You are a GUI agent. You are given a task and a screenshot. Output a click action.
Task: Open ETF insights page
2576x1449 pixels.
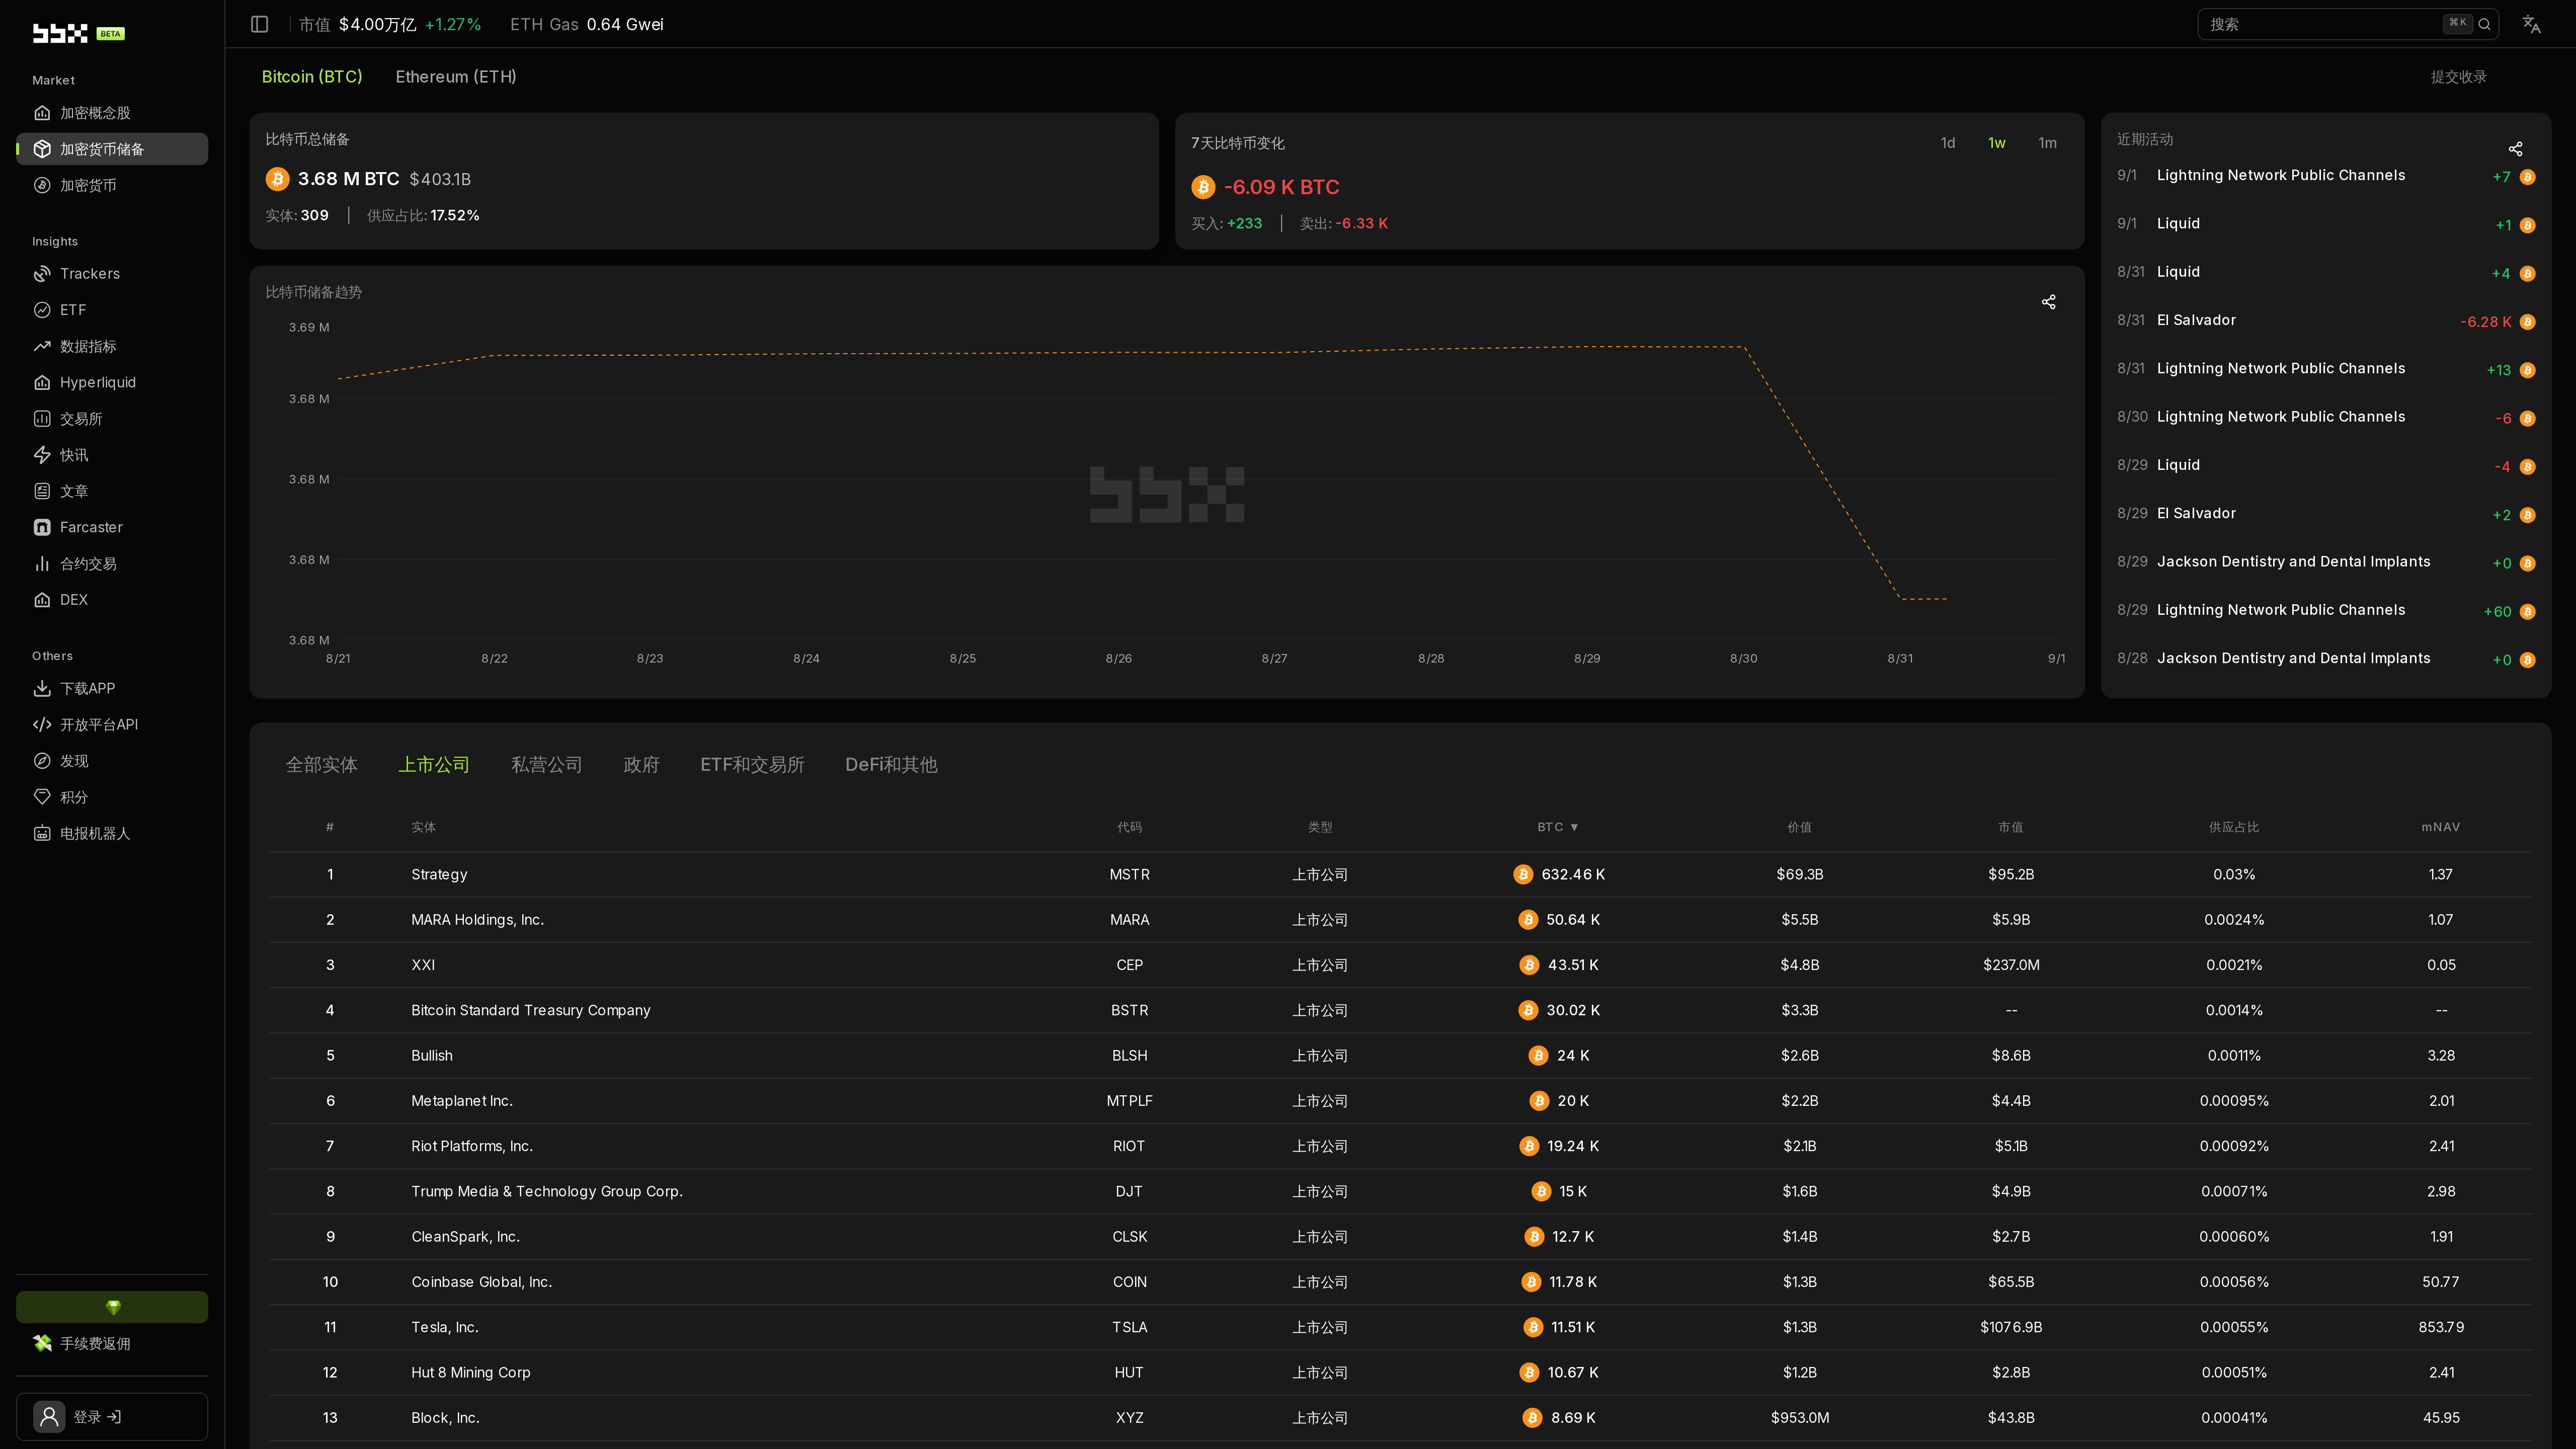(112, 310)
